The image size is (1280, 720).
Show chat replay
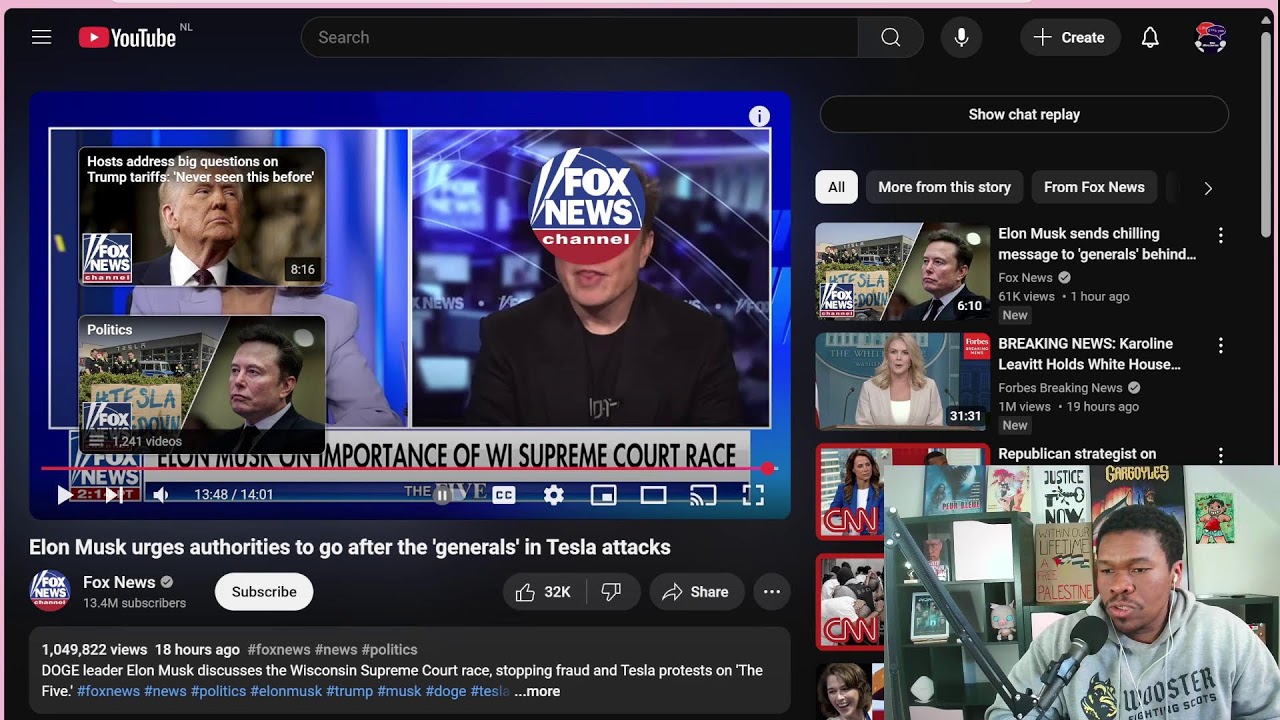[1024, 114]
